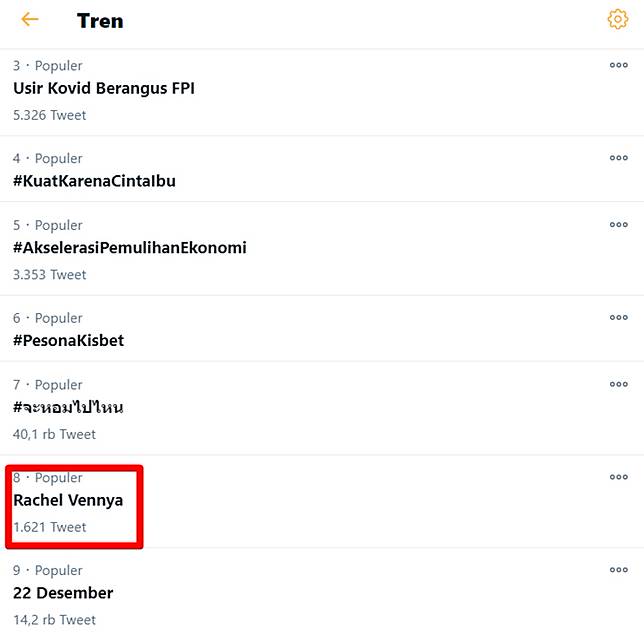Open the Usir Kovid Berangus FPI trend

coord(104,88)
